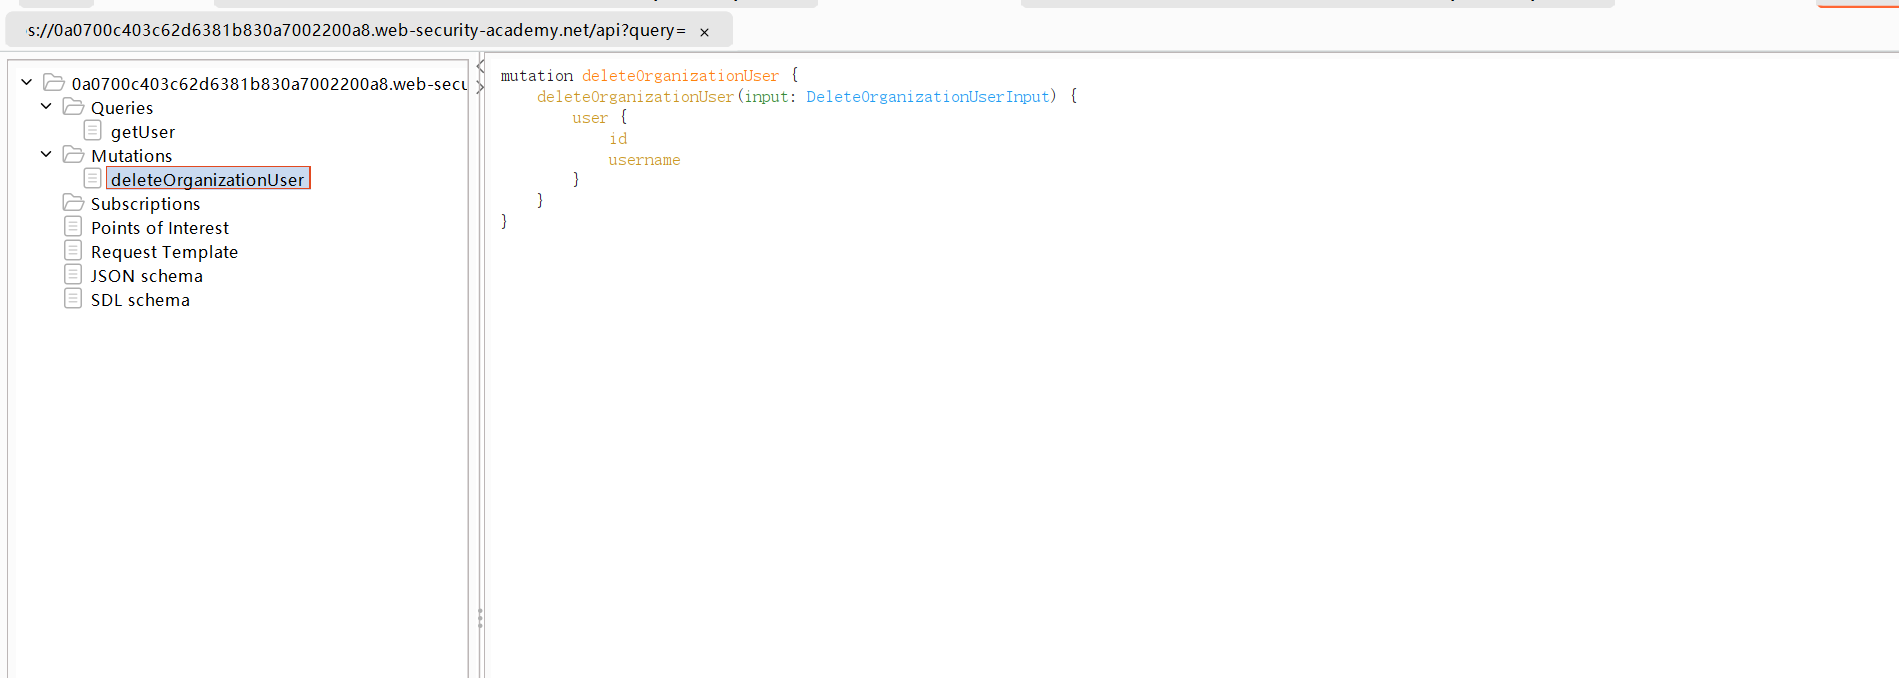Viewport: 1899px width, 678px height.
Task: Collapse the root host tree node
Action: (27, 83)
